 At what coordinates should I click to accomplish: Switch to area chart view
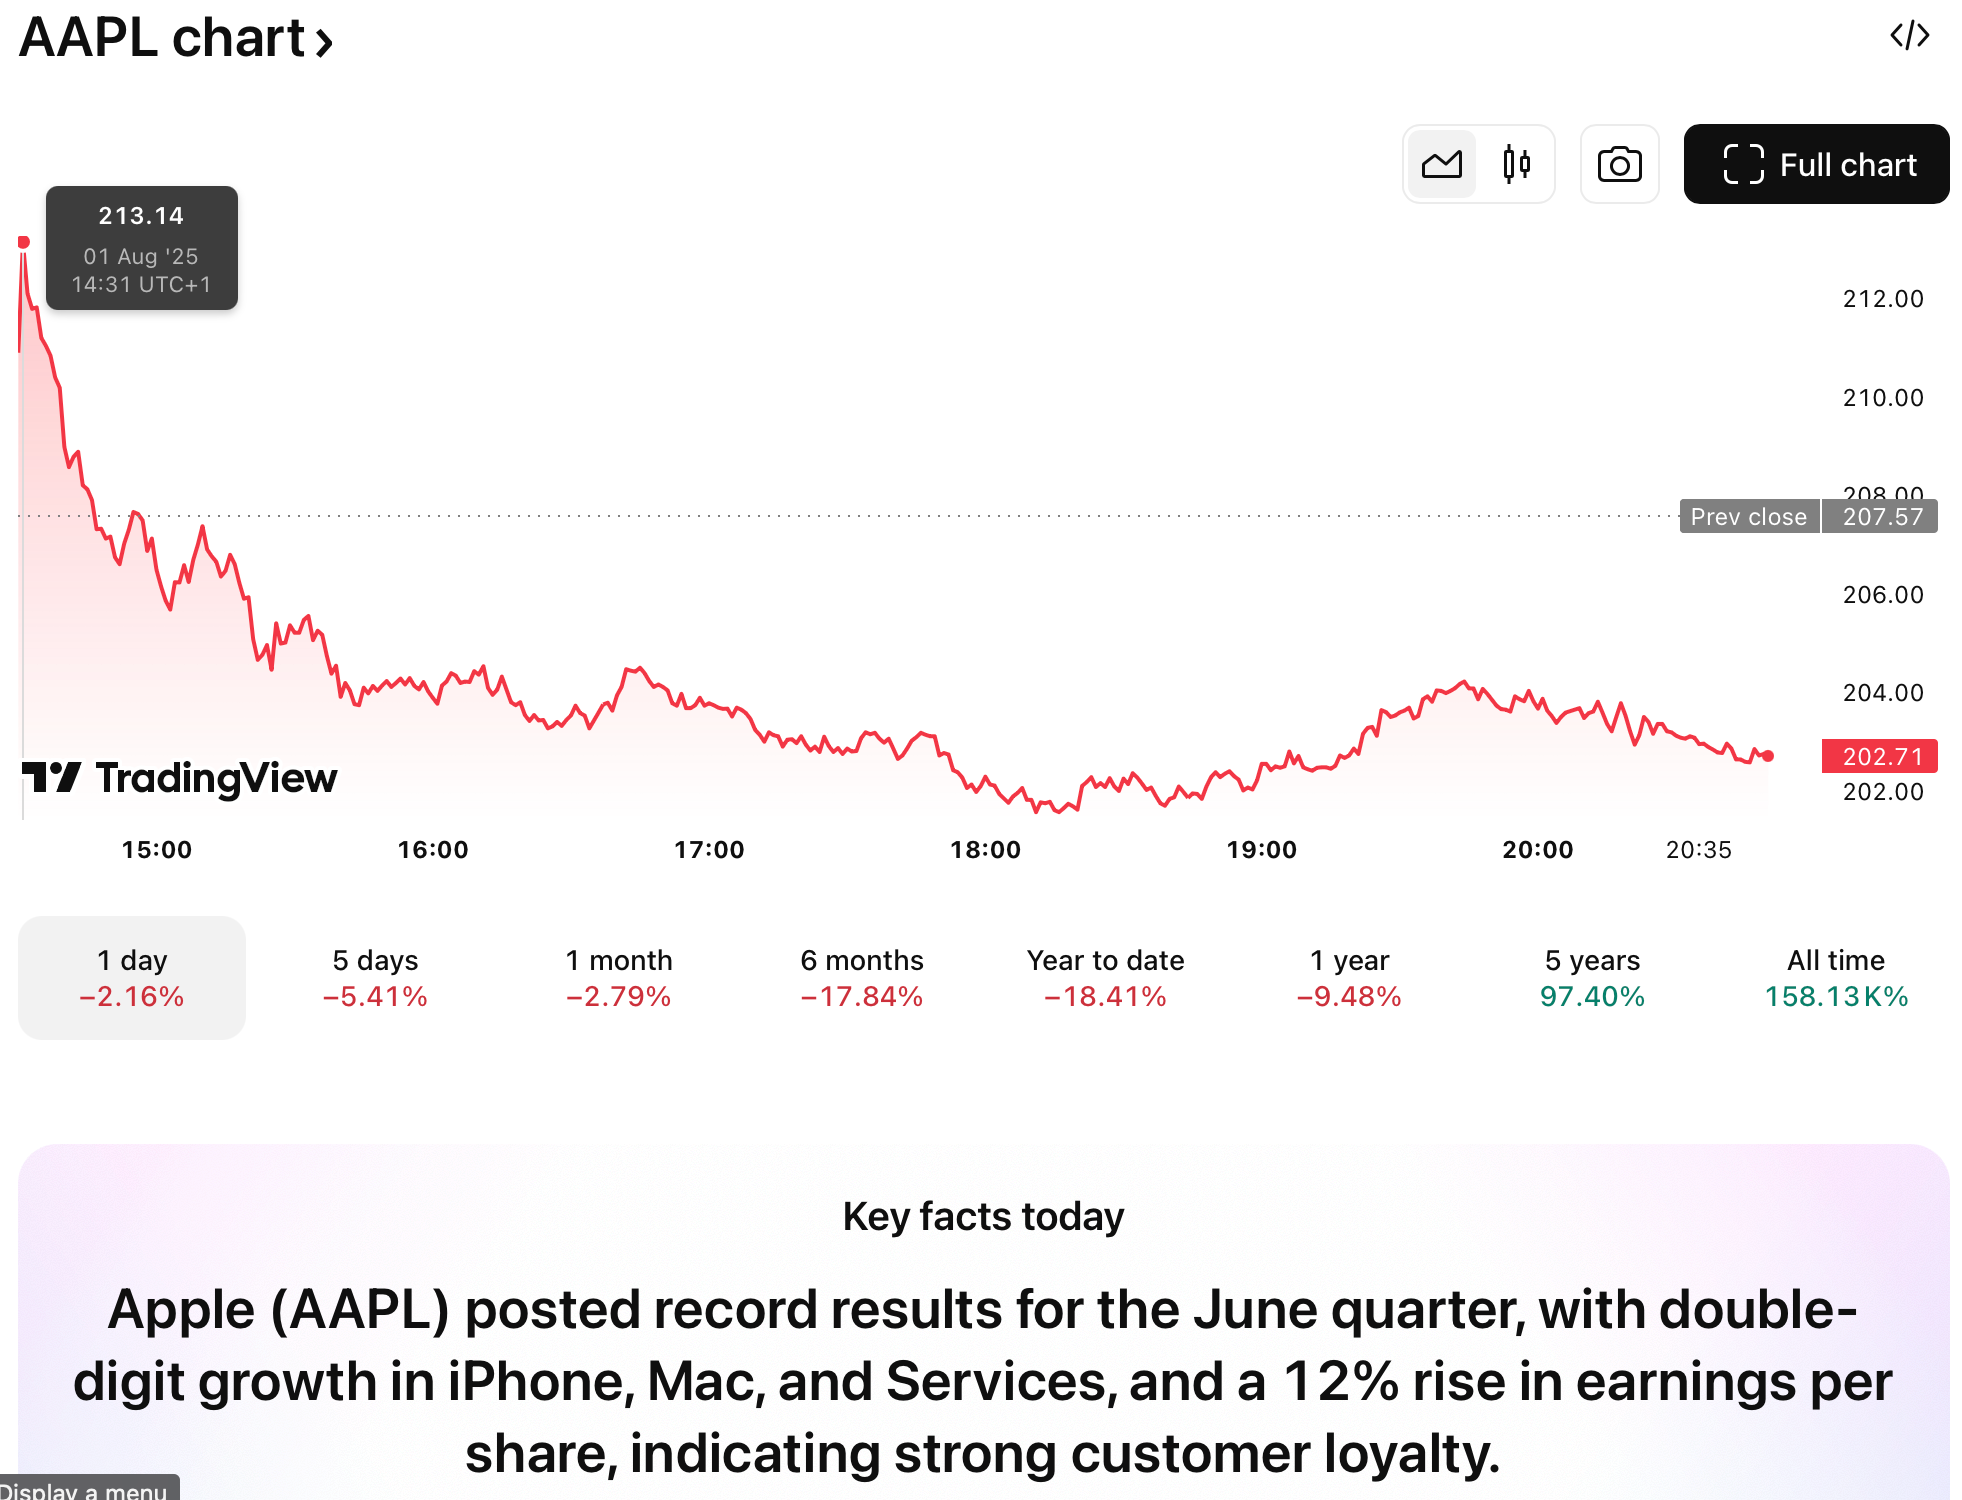coord(1441,164)
